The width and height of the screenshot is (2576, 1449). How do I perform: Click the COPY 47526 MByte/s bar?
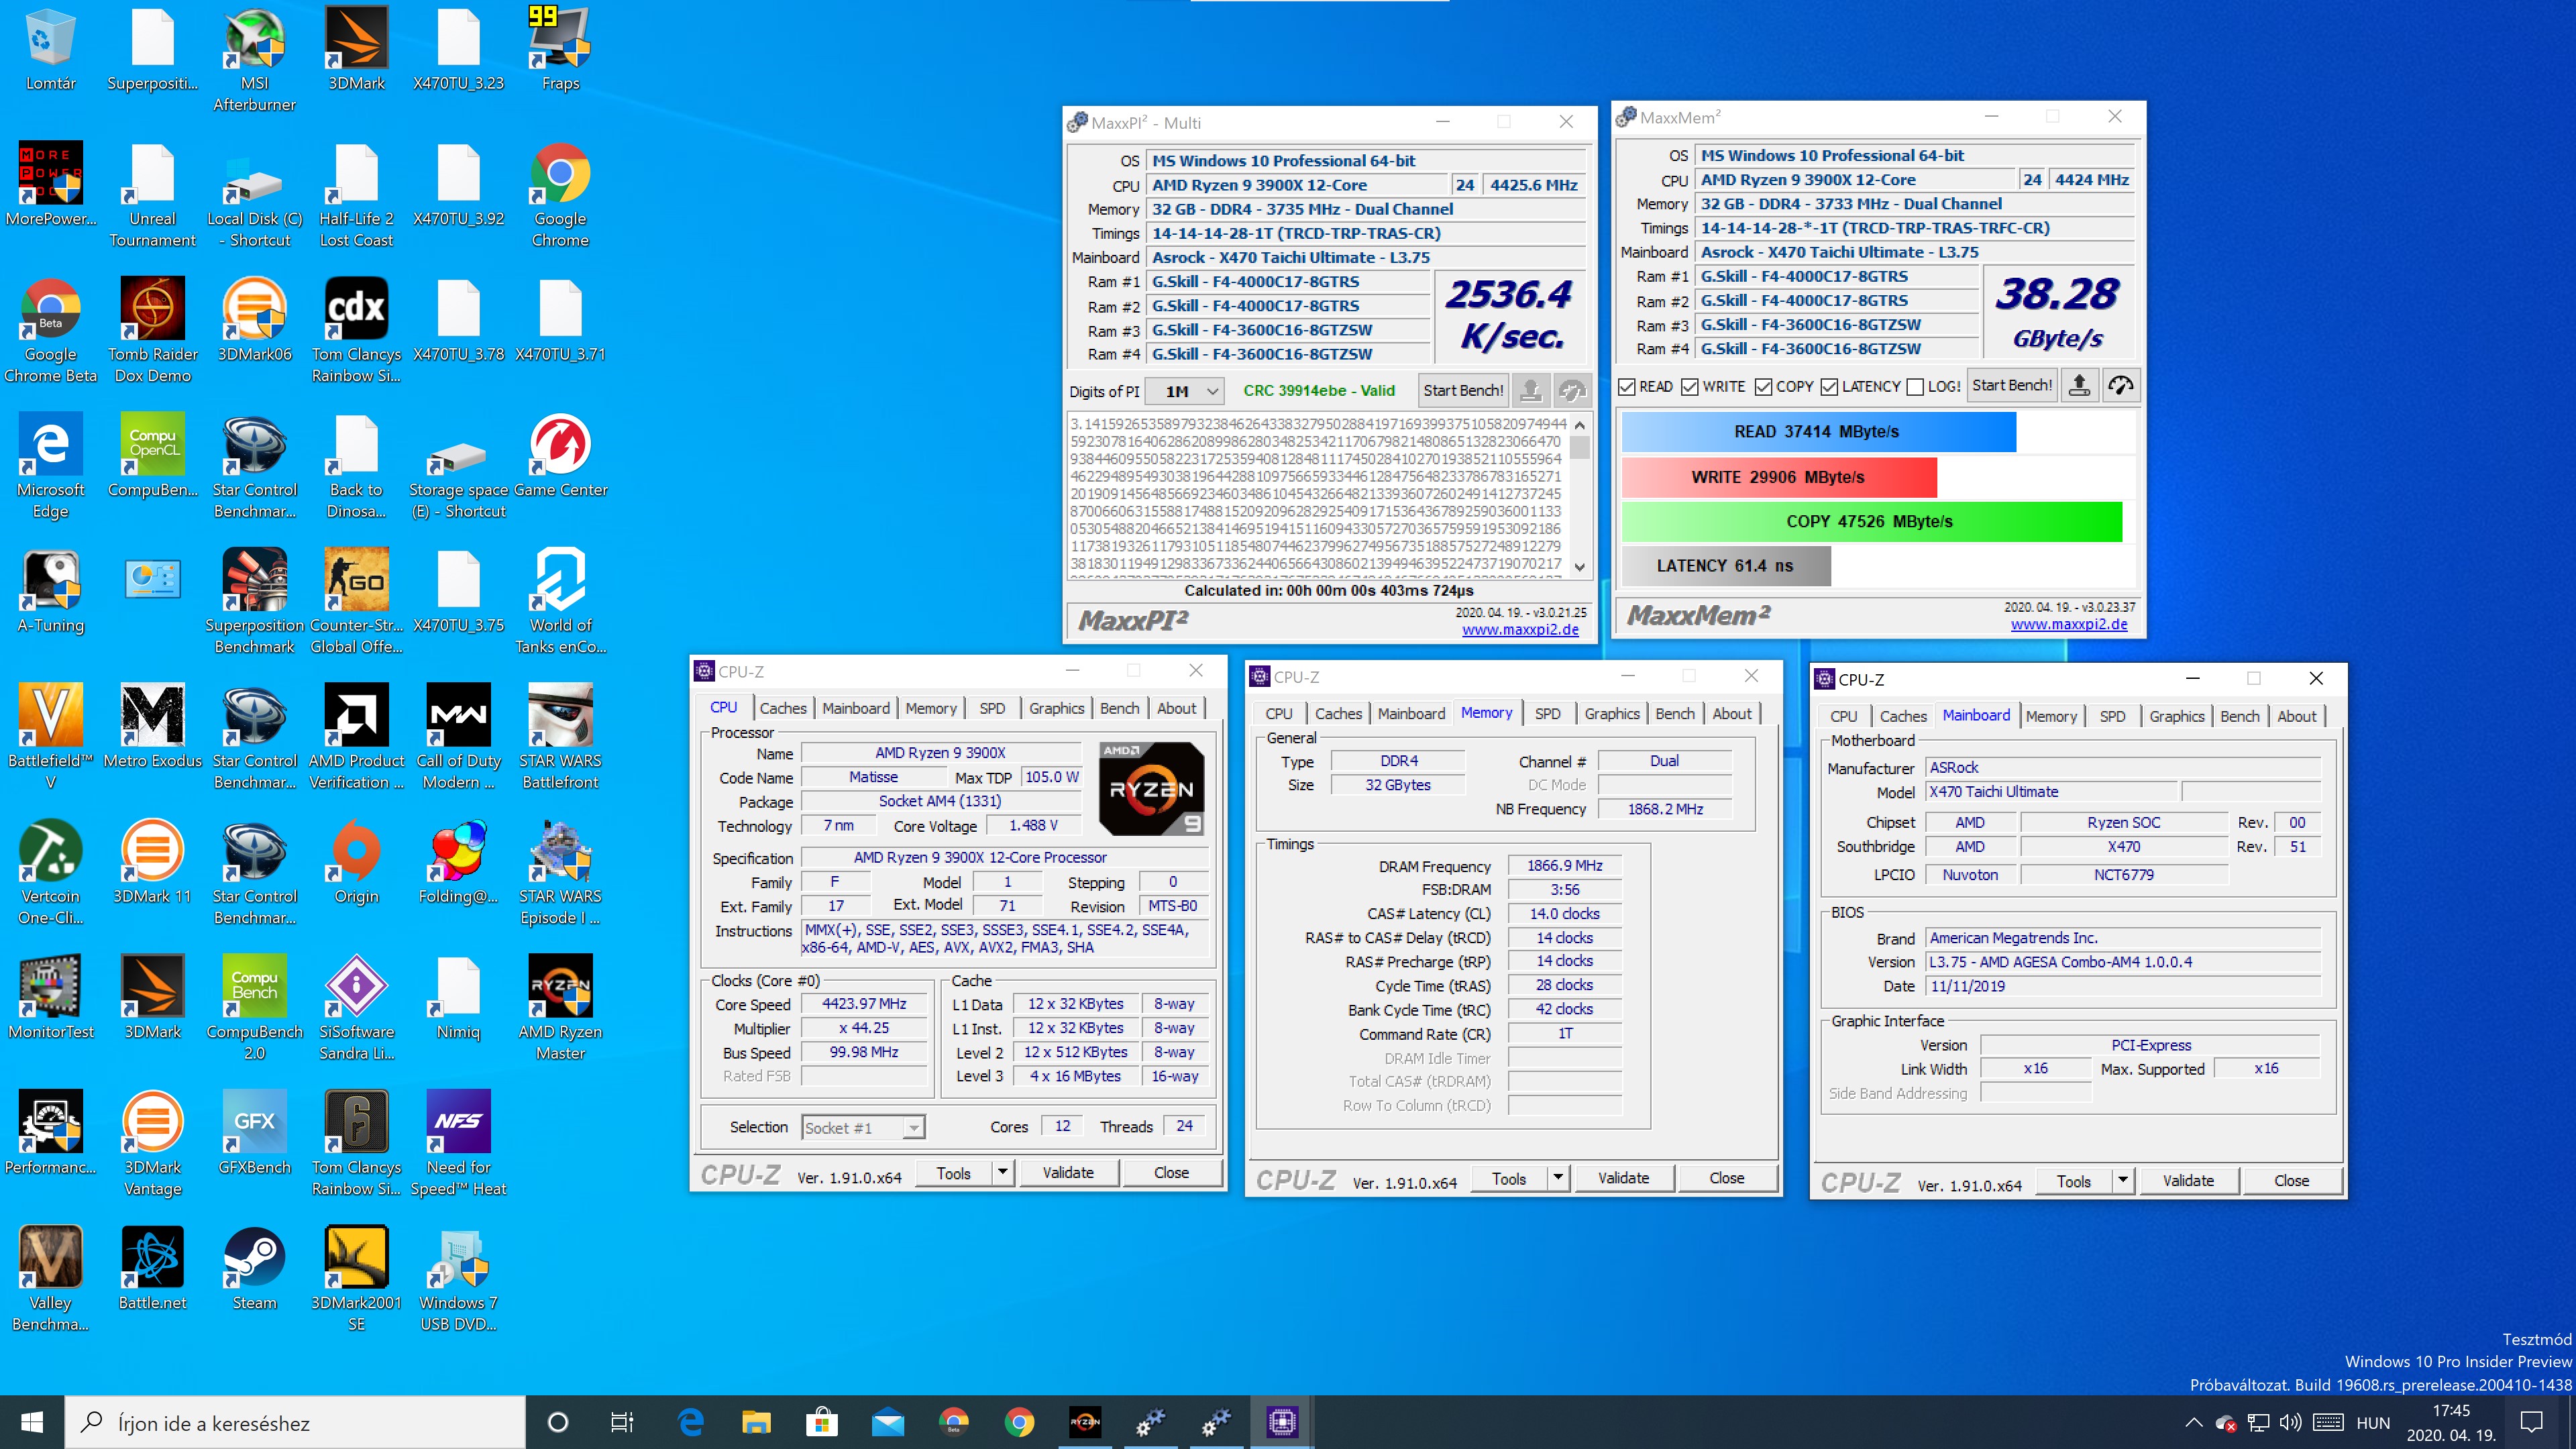pos(1871,521)
